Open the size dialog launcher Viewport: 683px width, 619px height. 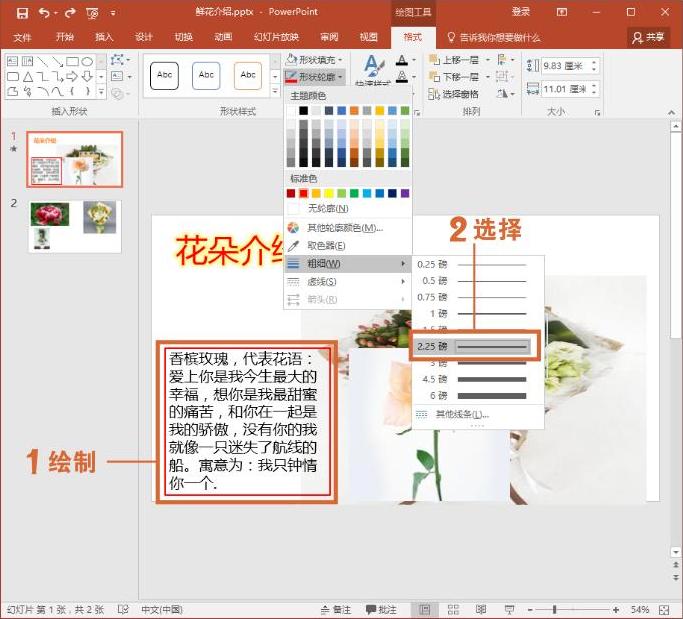tap(597, 113)
